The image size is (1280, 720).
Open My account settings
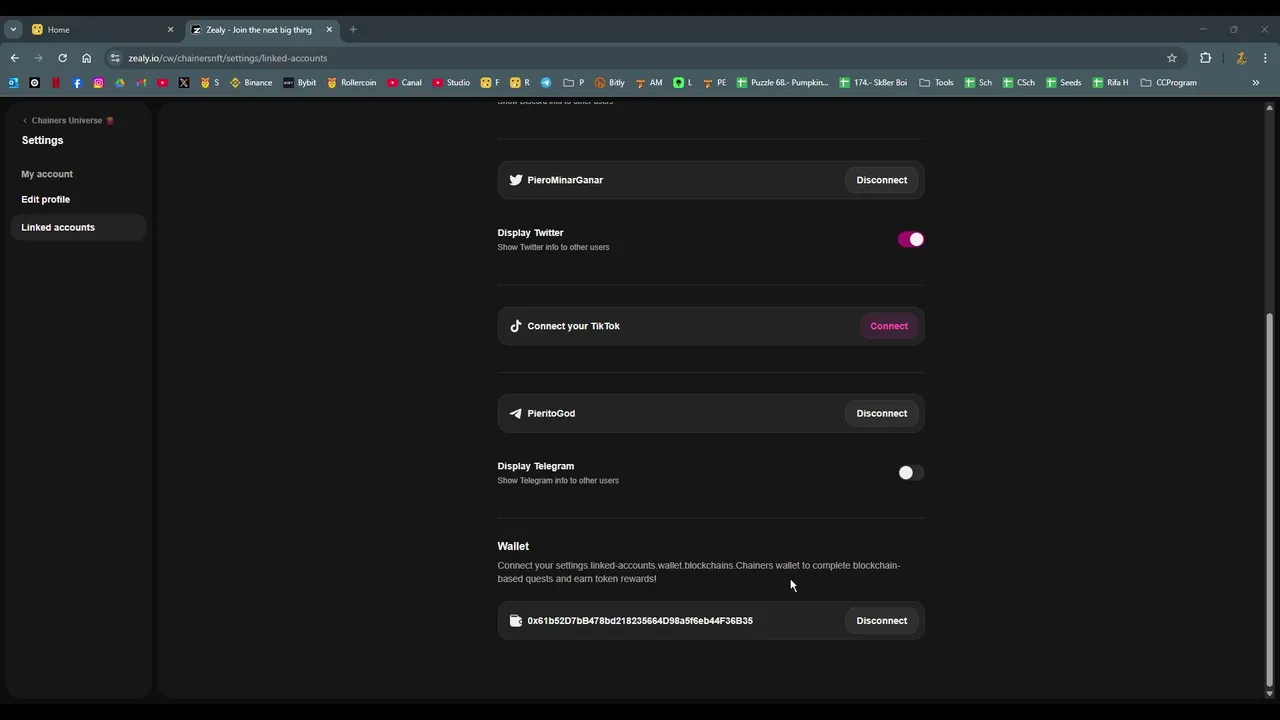[x=47, y=174]
